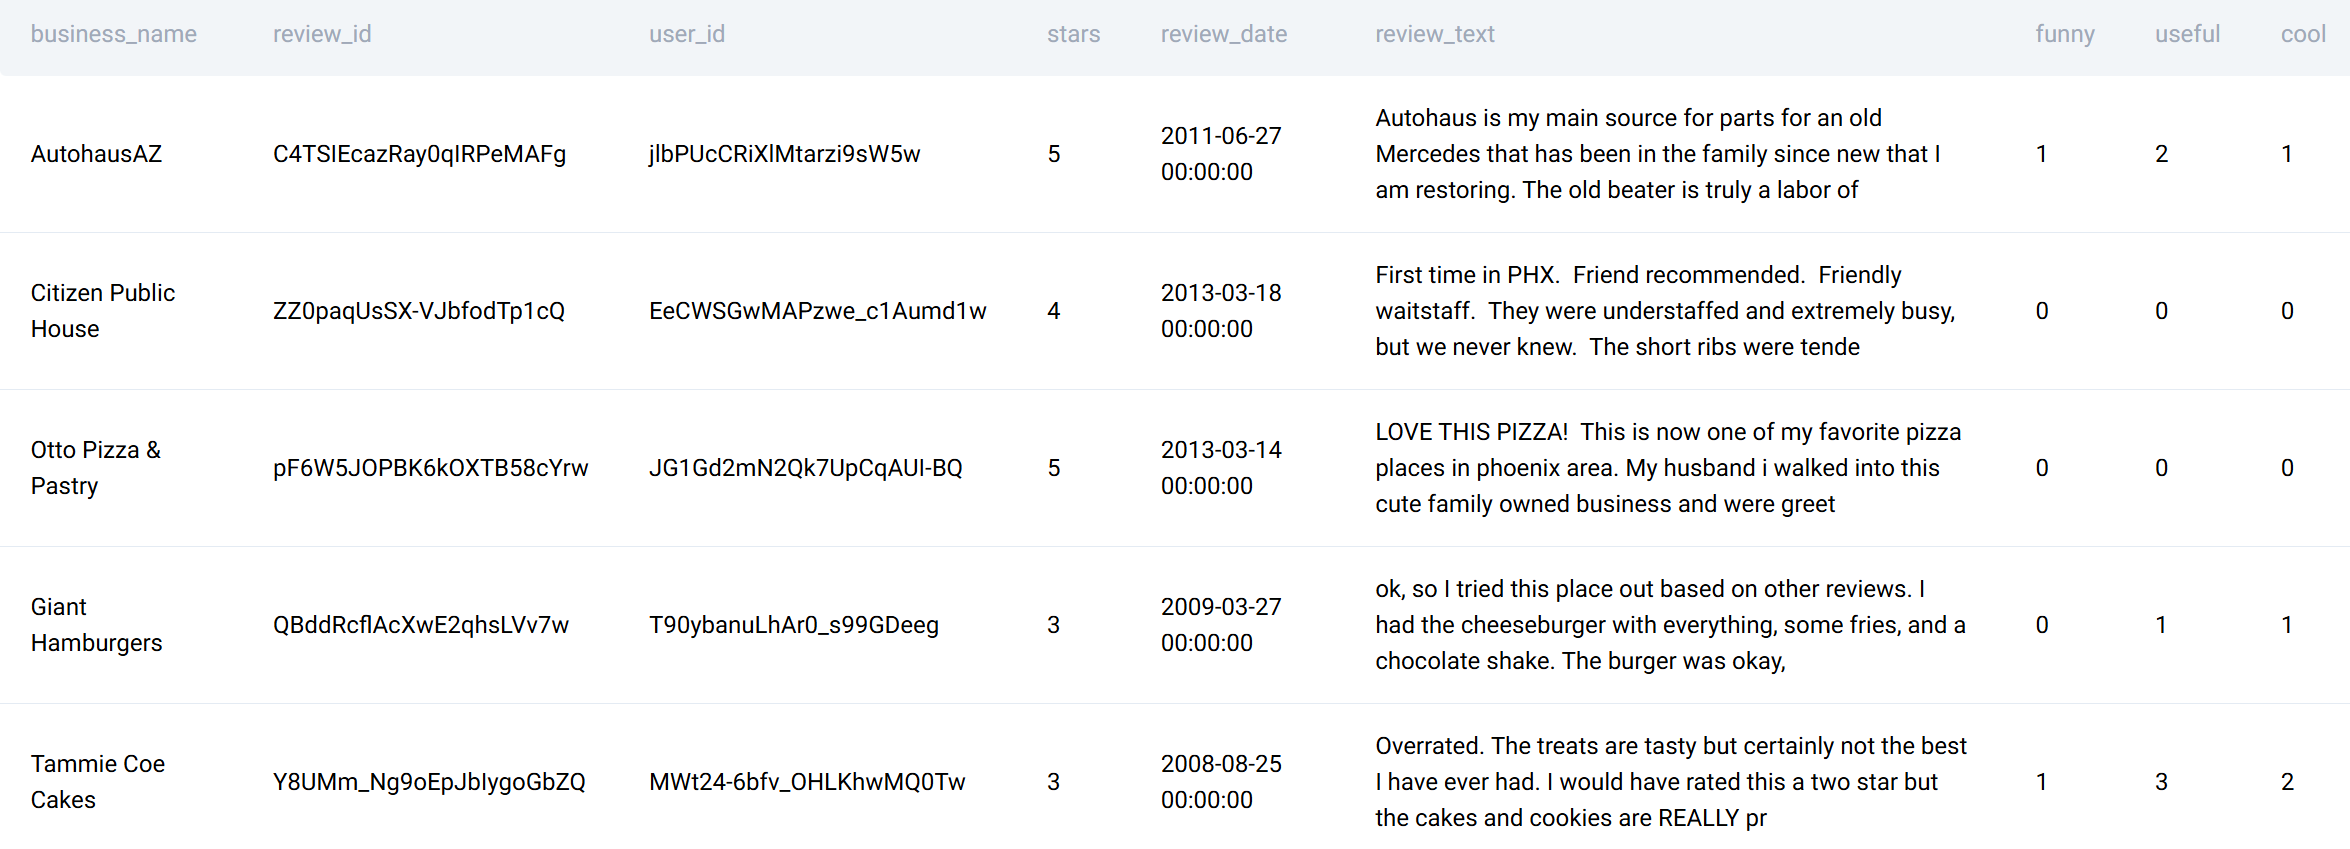Click review ID Y8UMm_Ng9oEpJbIygoGbZQ
Image resolution: width=2350 pixels, height=849 pixels.
[x=429, y=782]
